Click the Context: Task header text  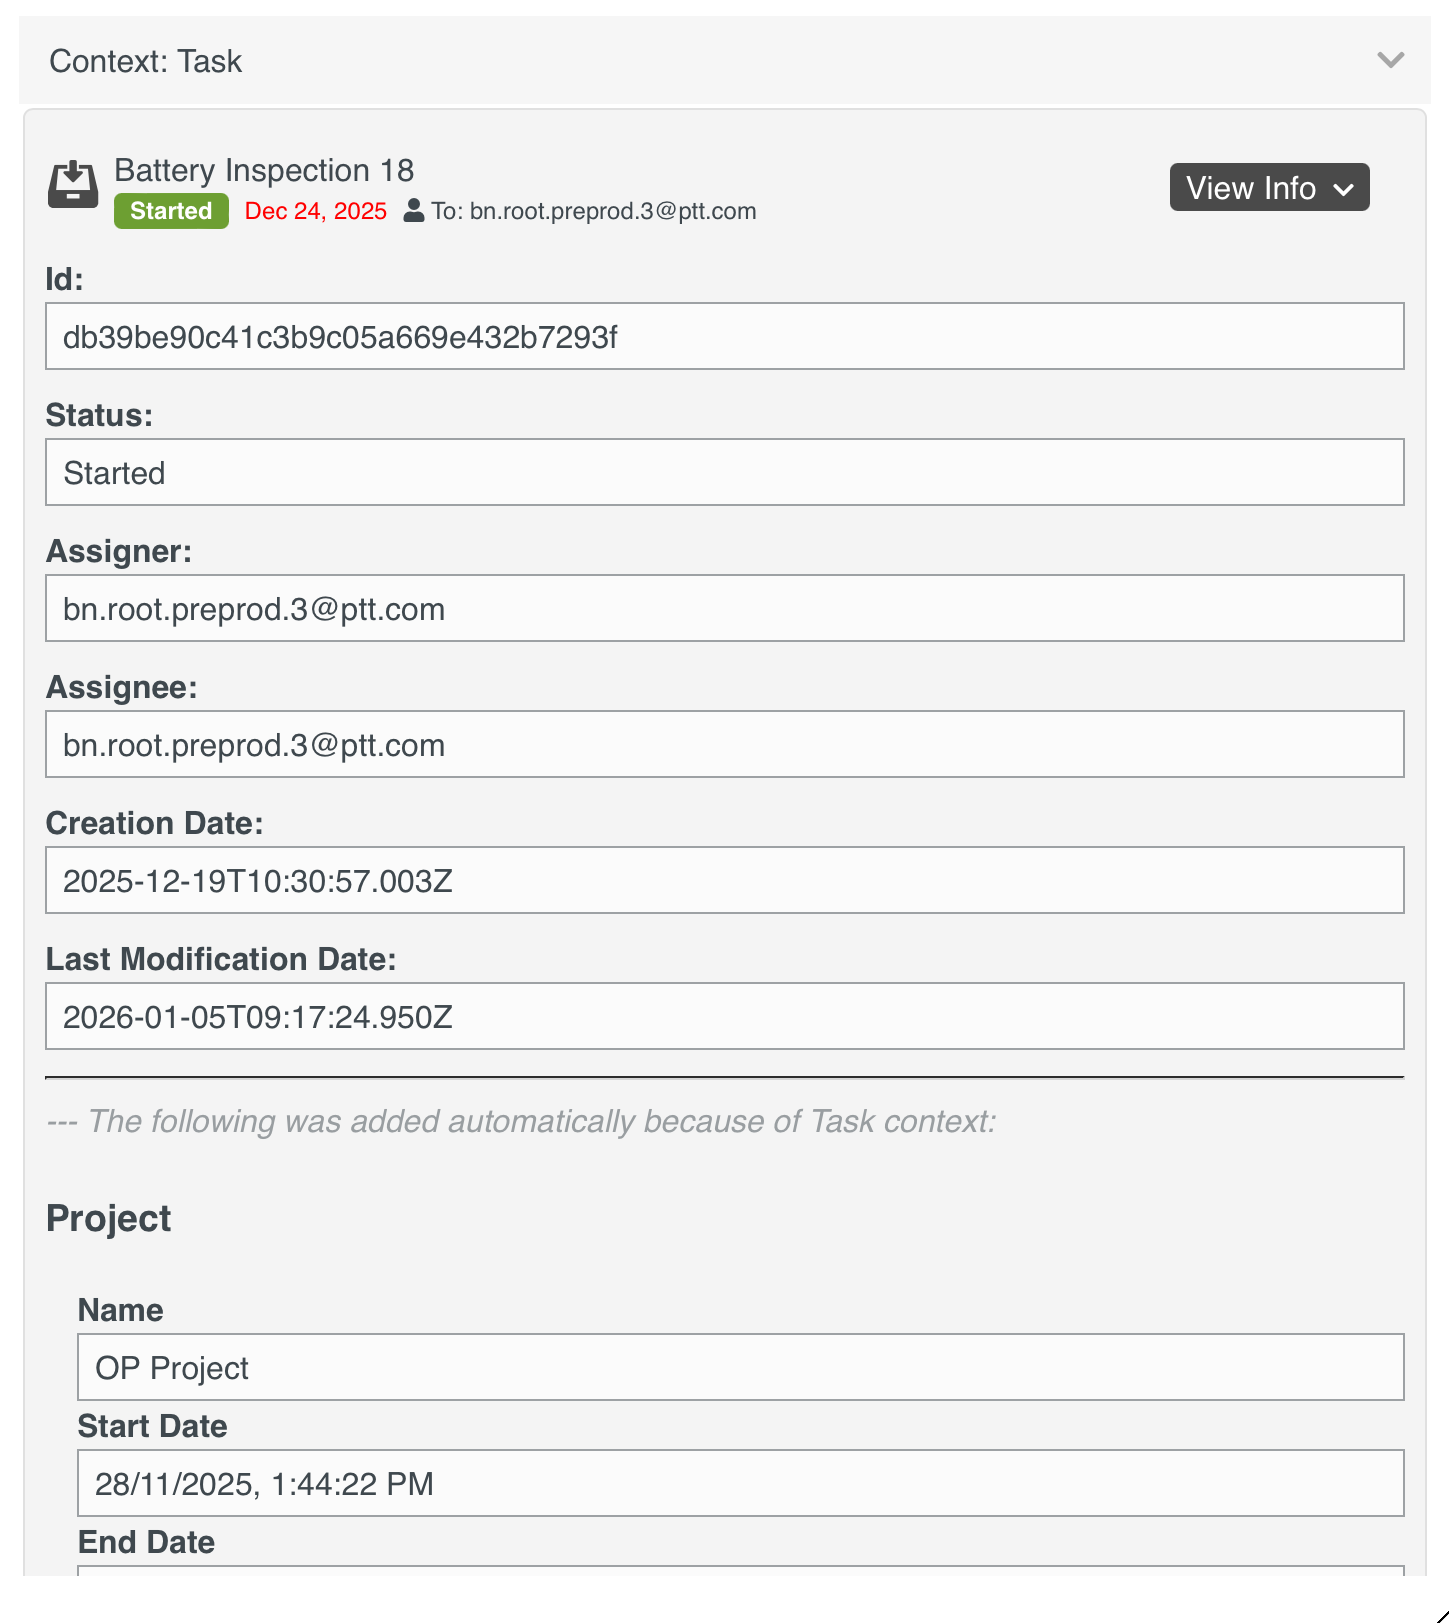click(146, 61)
